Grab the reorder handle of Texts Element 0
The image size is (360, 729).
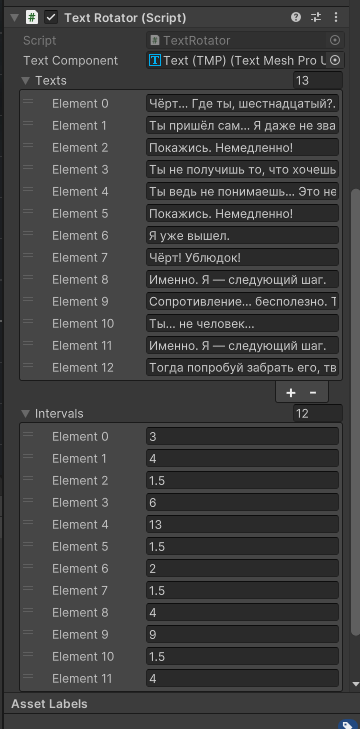click(x=28, y=102)
